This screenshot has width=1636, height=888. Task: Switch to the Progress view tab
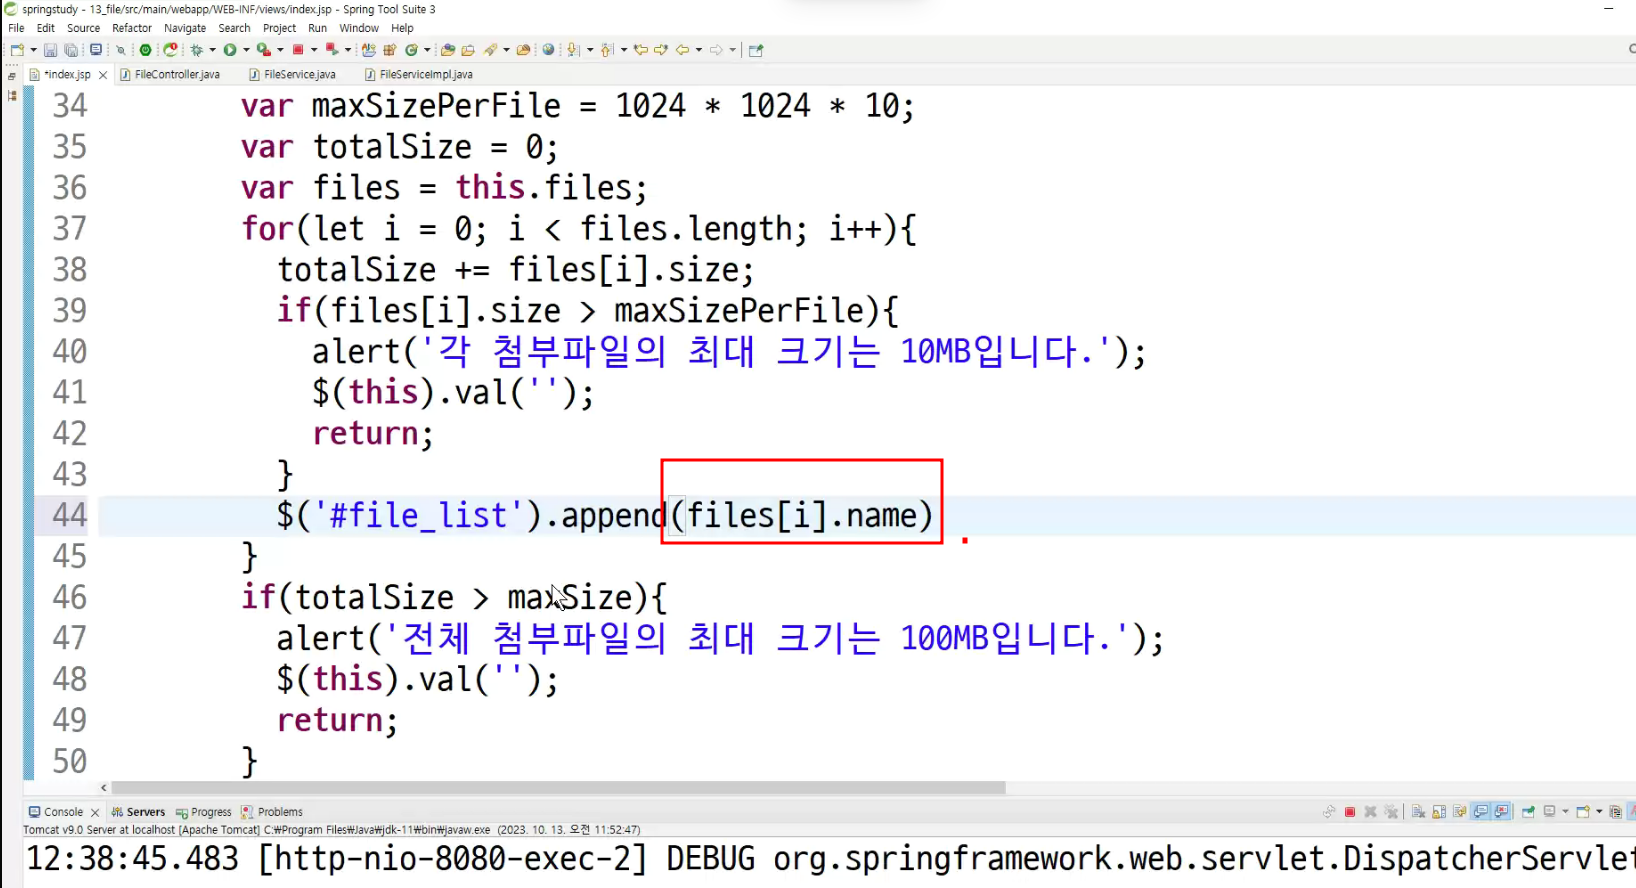[x=203, y=812]
